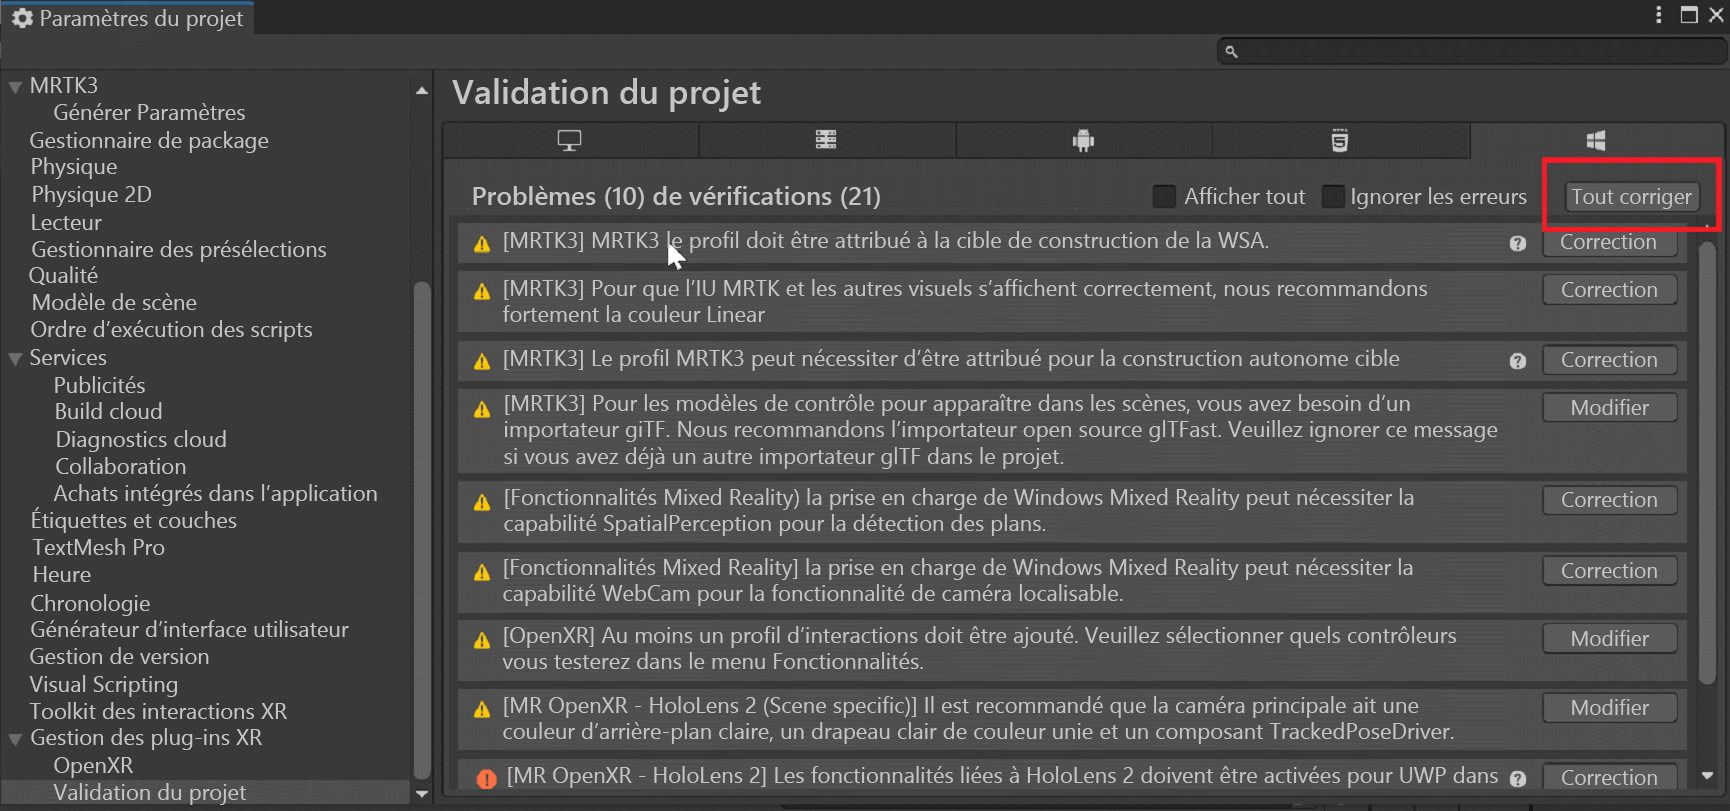Click warning icon beside glTF importer issue
The height and width of the screenshot is (811, 1730).
click(482, 409)
